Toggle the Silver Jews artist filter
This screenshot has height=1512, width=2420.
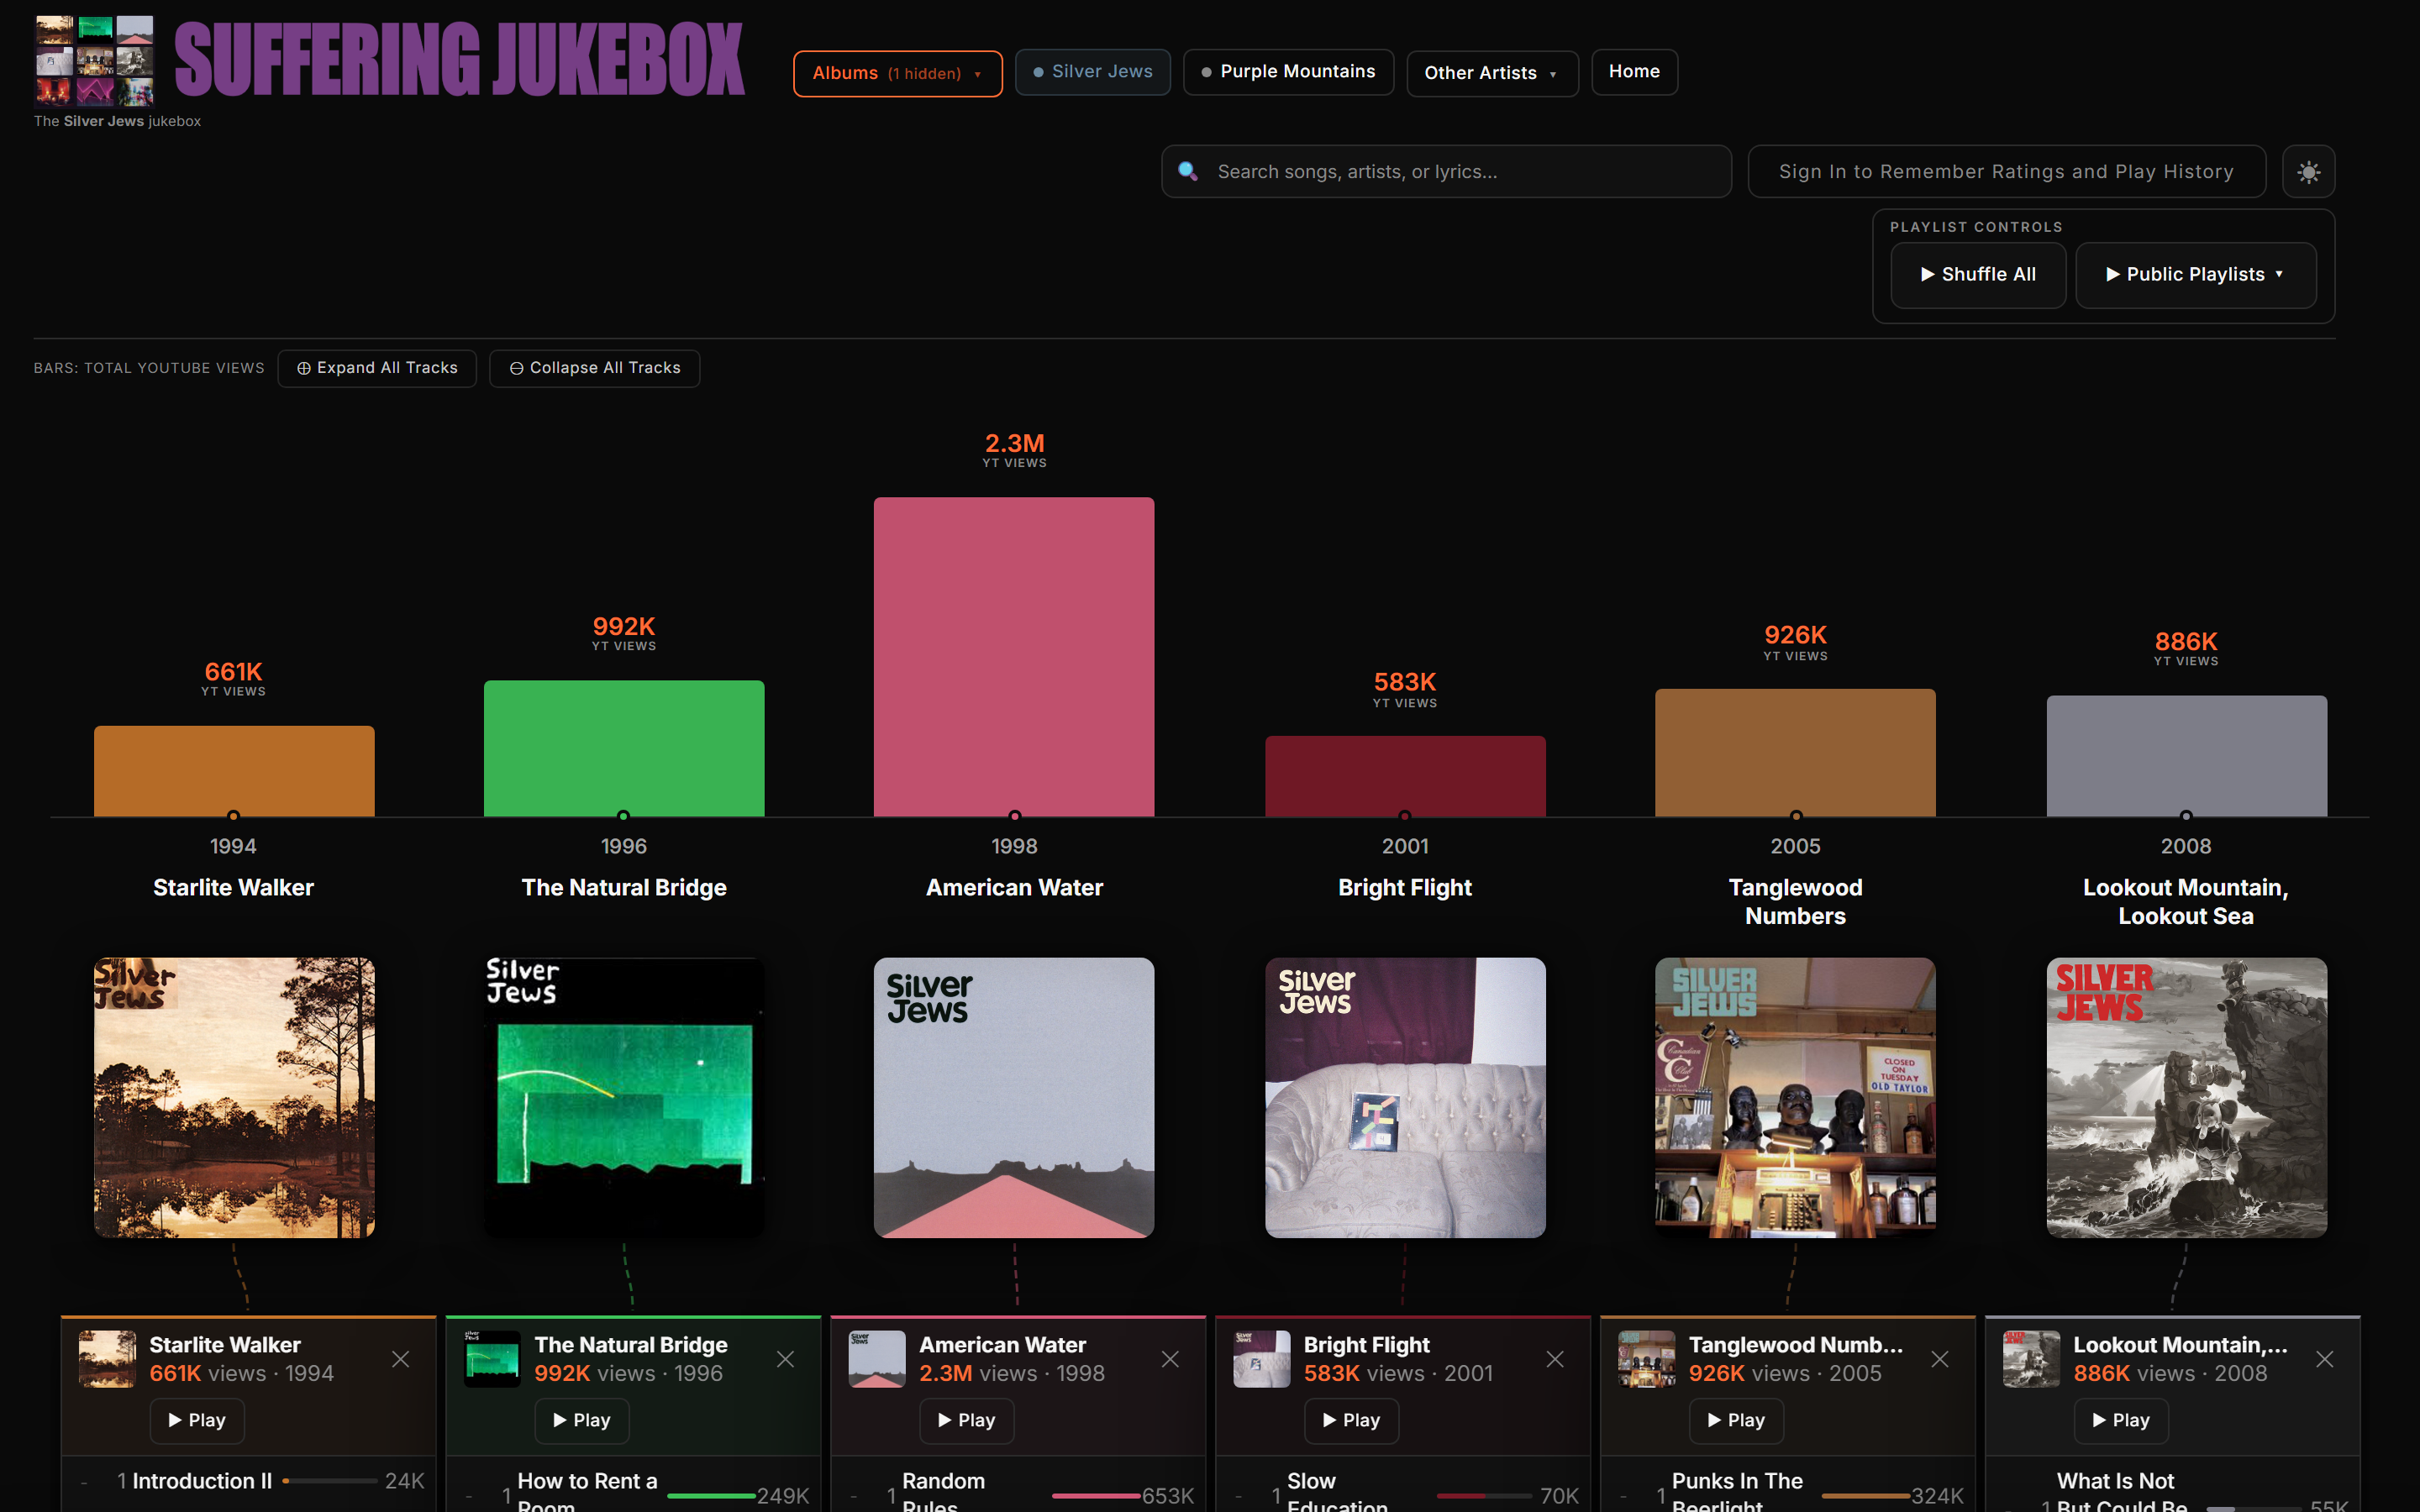[x=1093, y=72]
